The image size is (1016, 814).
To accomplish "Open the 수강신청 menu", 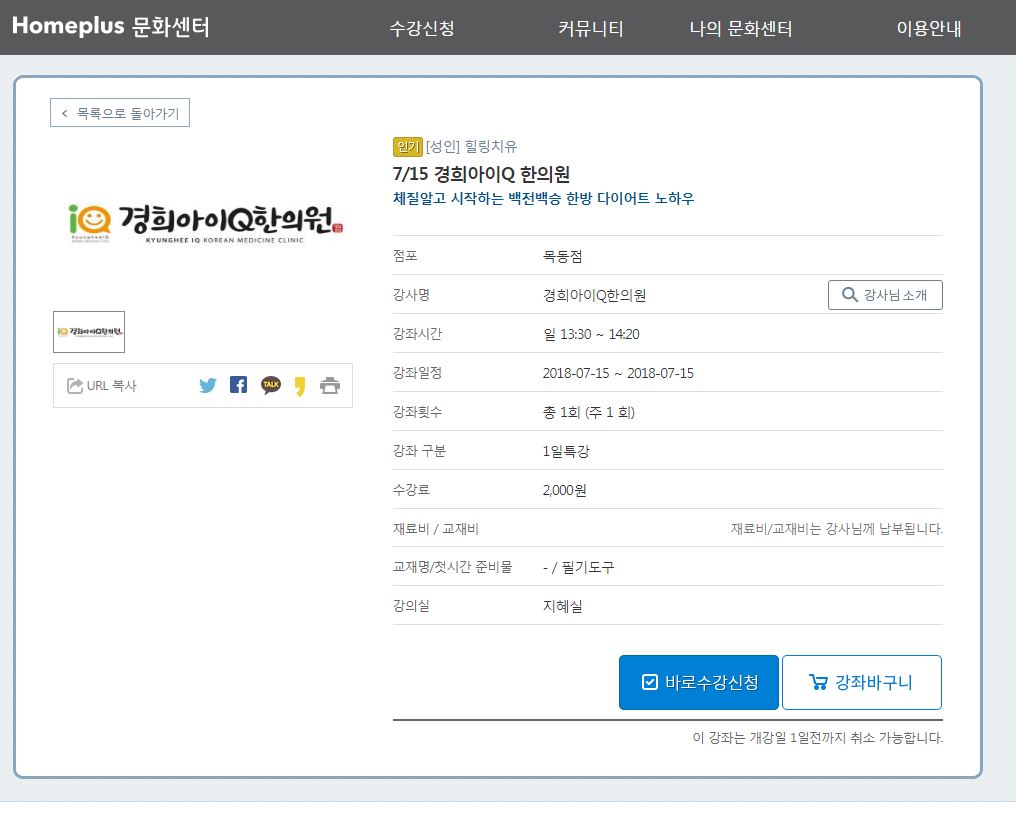I will coord(422,29).
